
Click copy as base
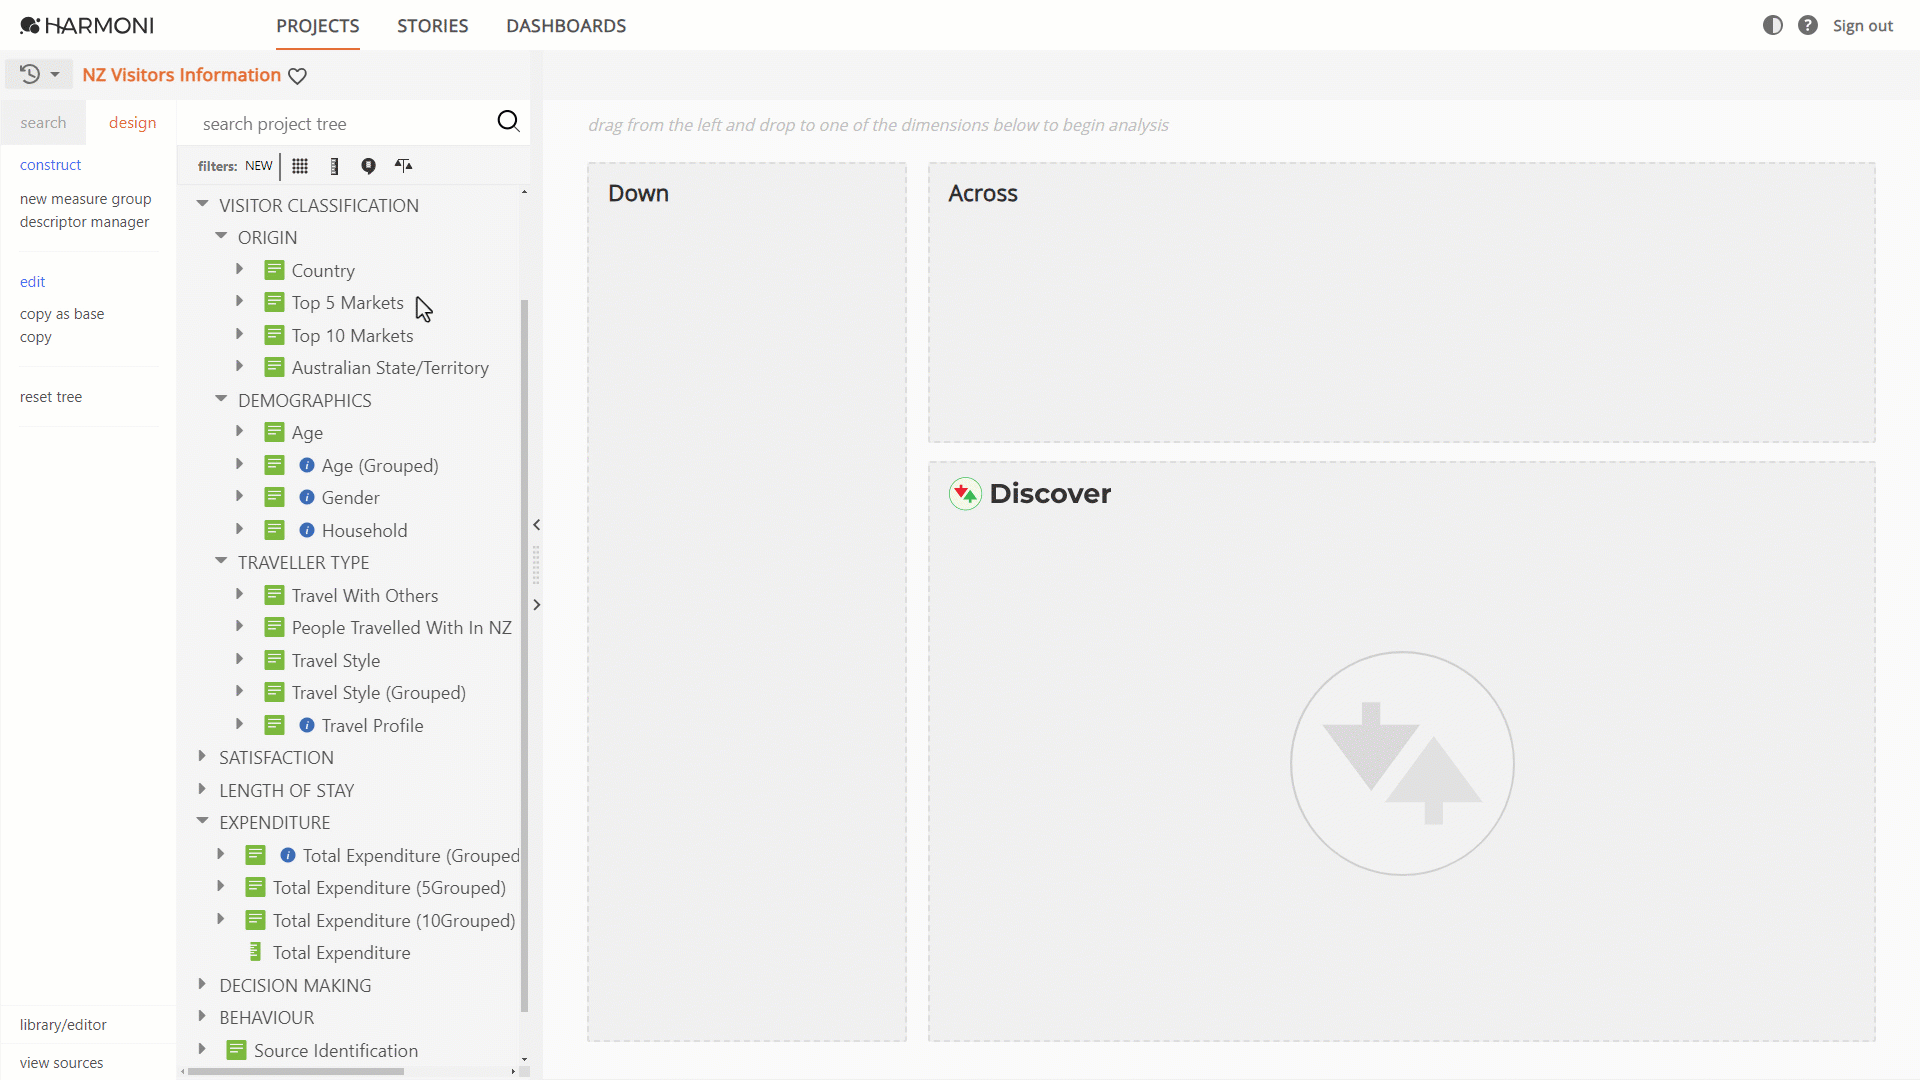click(62, 314)
